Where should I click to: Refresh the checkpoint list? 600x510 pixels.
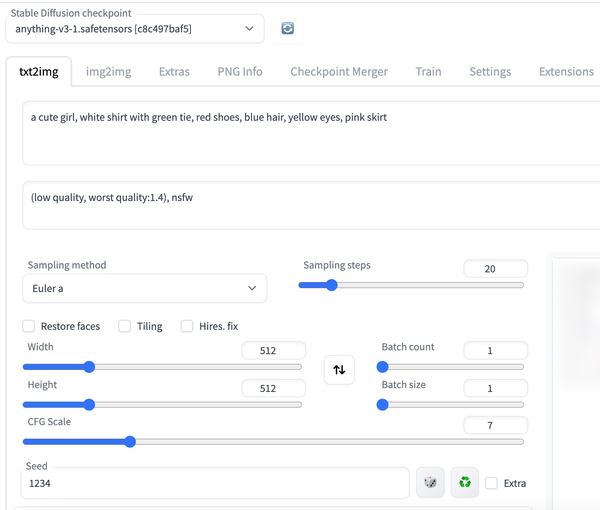pyautogui.click(x=287, y=29)
